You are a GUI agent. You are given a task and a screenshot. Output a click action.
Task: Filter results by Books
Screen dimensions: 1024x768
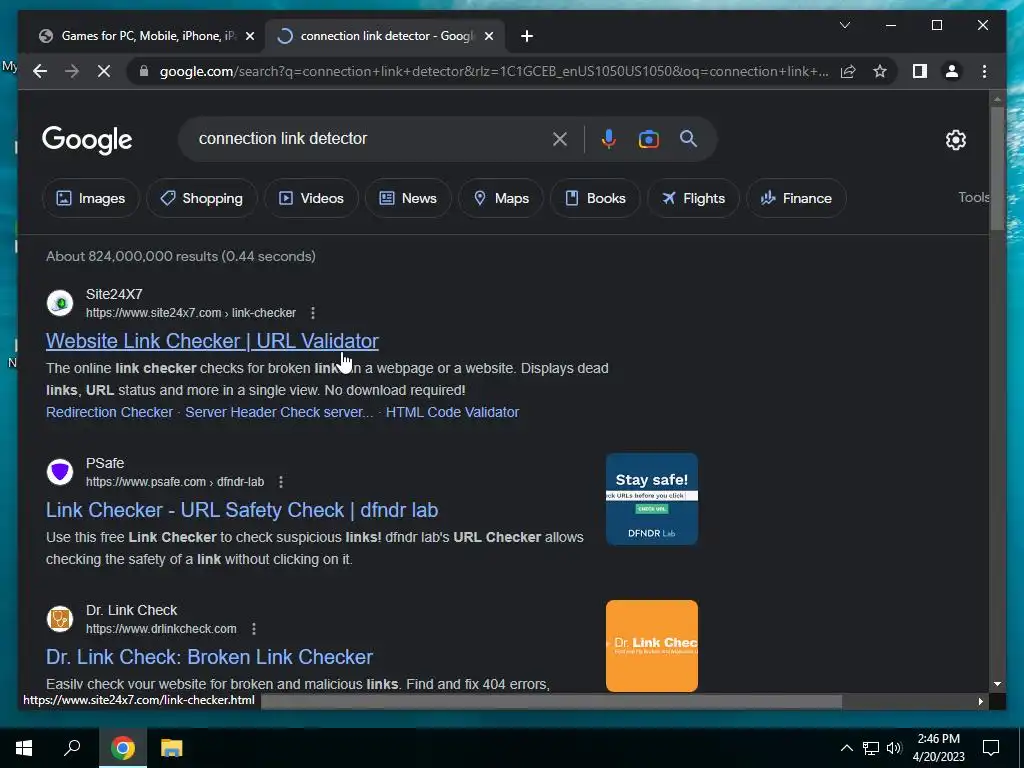(595, 198)
